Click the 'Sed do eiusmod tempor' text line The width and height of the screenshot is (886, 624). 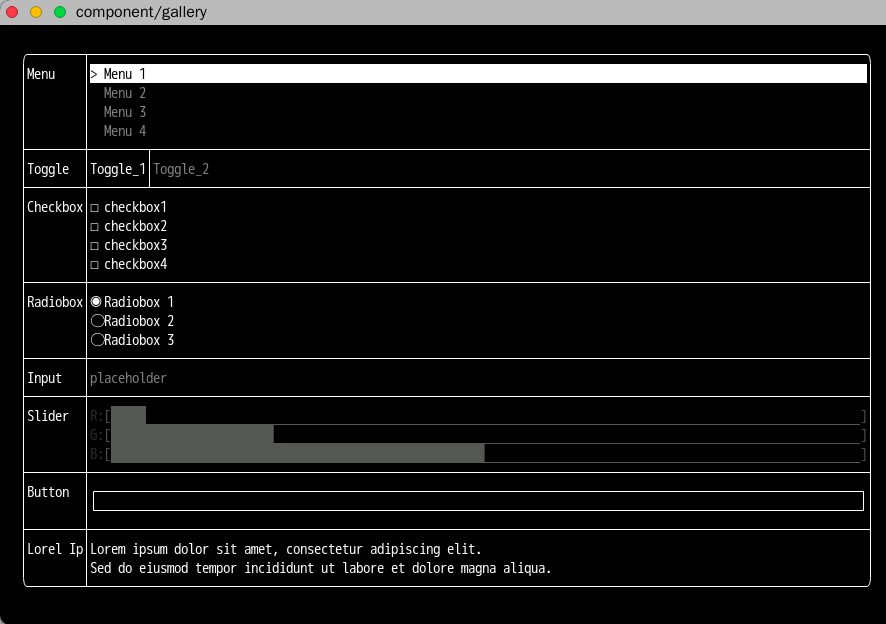321,568
